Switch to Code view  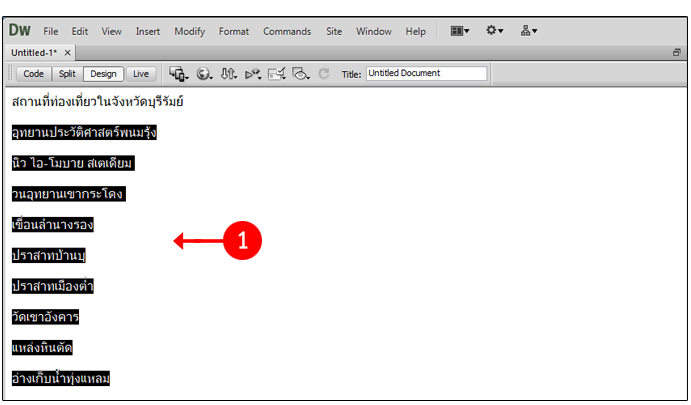[34, 73]
